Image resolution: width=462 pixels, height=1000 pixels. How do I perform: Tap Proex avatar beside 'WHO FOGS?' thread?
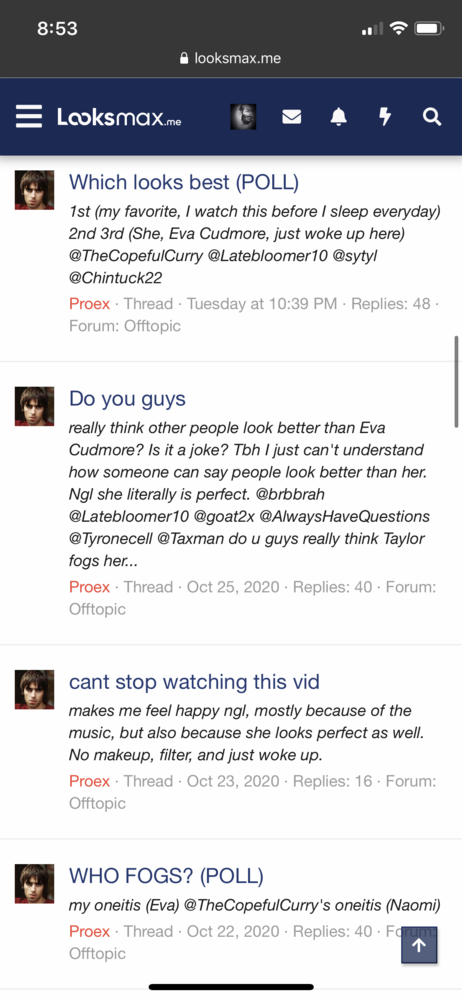(x=34, y=883)
